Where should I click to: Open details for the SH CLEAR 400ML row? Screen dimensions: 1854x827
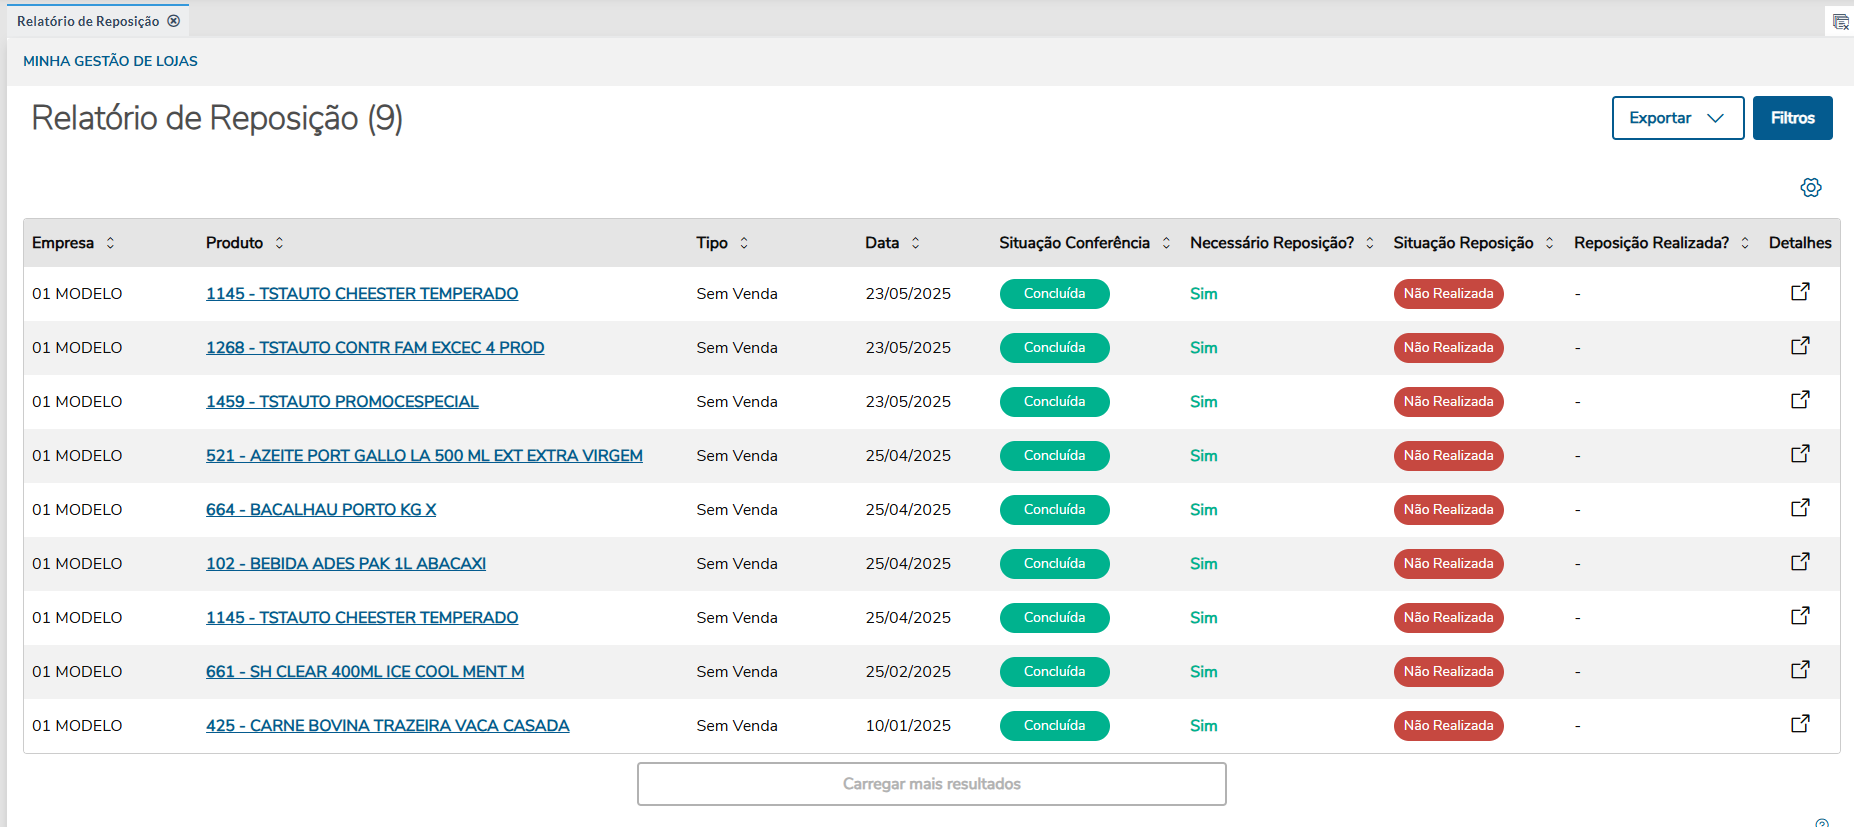[x=1799, y=670]
